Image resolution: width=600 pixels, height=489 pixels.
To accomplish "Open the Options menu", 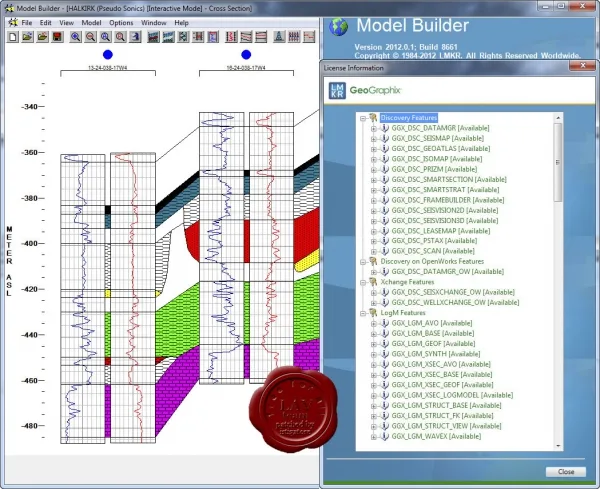I will point(121,23).
